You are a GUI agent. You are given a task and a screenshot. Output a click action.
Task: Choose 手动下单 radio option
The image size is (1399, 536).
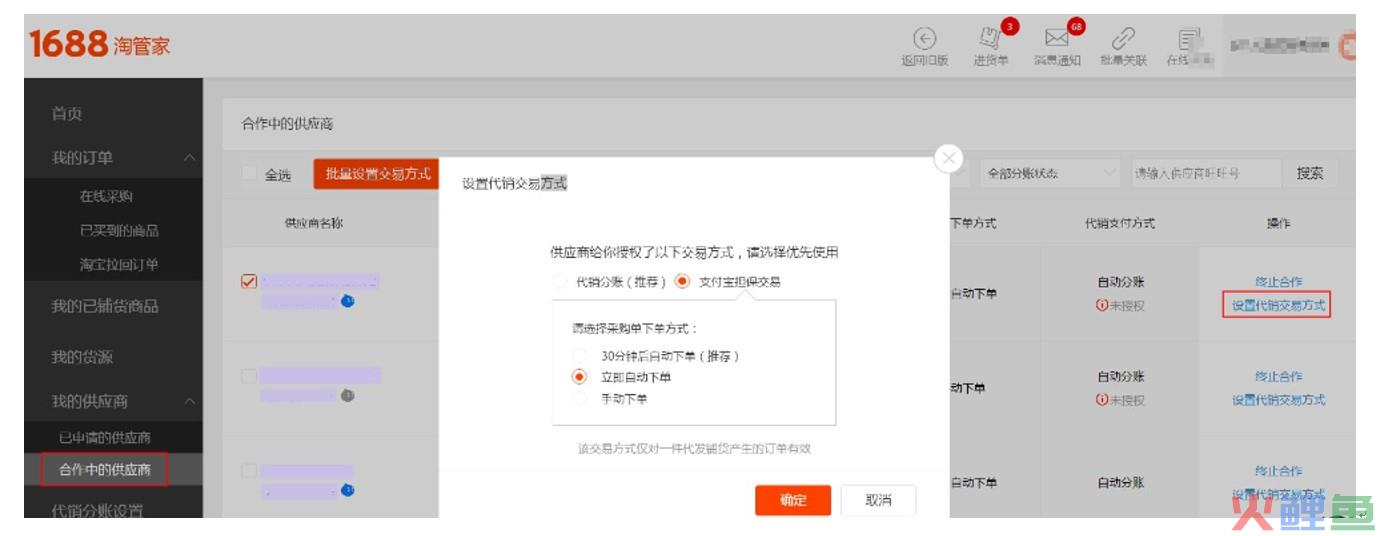[x=579, y=399]
